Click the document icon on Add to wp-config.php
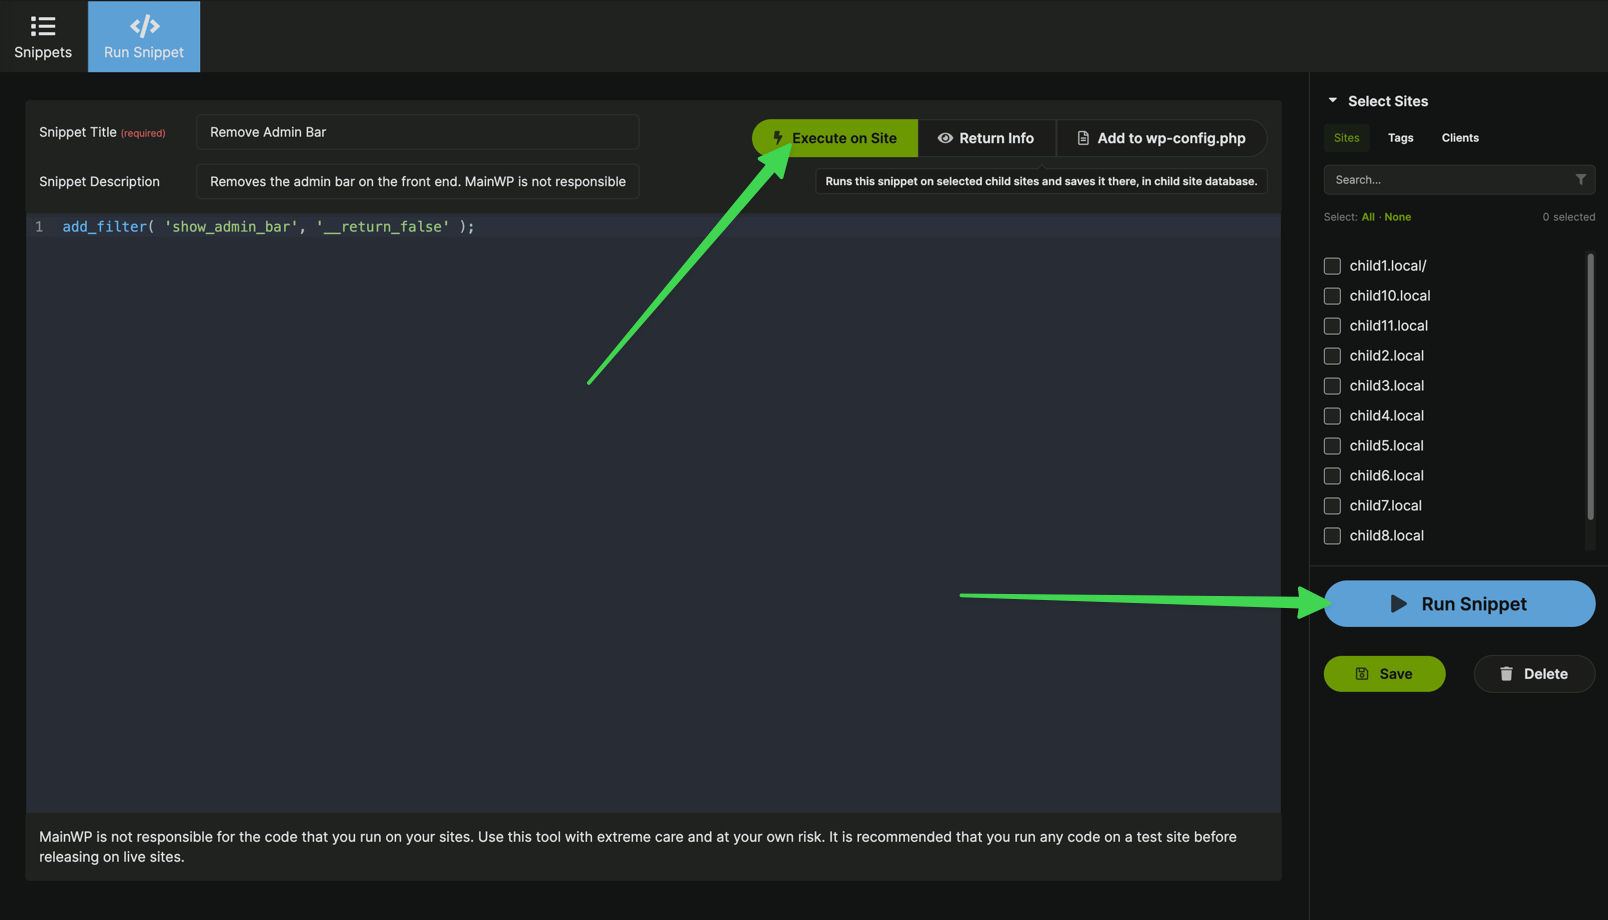1608x920 pixels. point(1083,138)
